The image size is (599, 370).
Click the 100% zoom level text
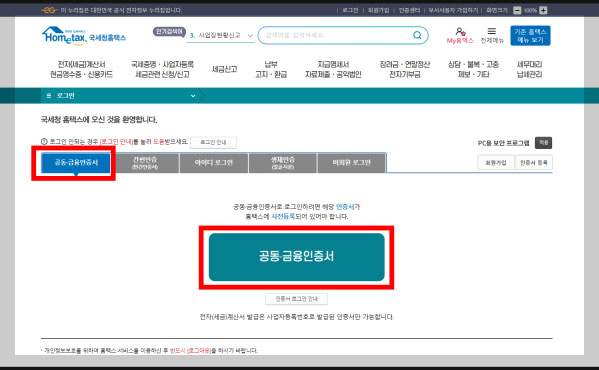[x=530, y=10]
